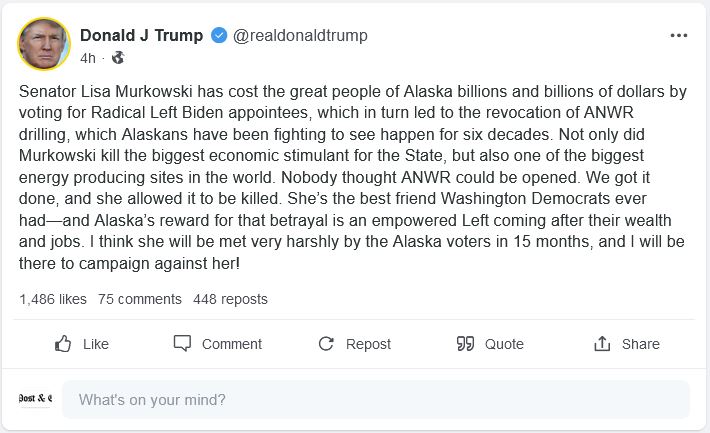
Task: View the 1,486 likes list
Action: [x=53, y=299]
